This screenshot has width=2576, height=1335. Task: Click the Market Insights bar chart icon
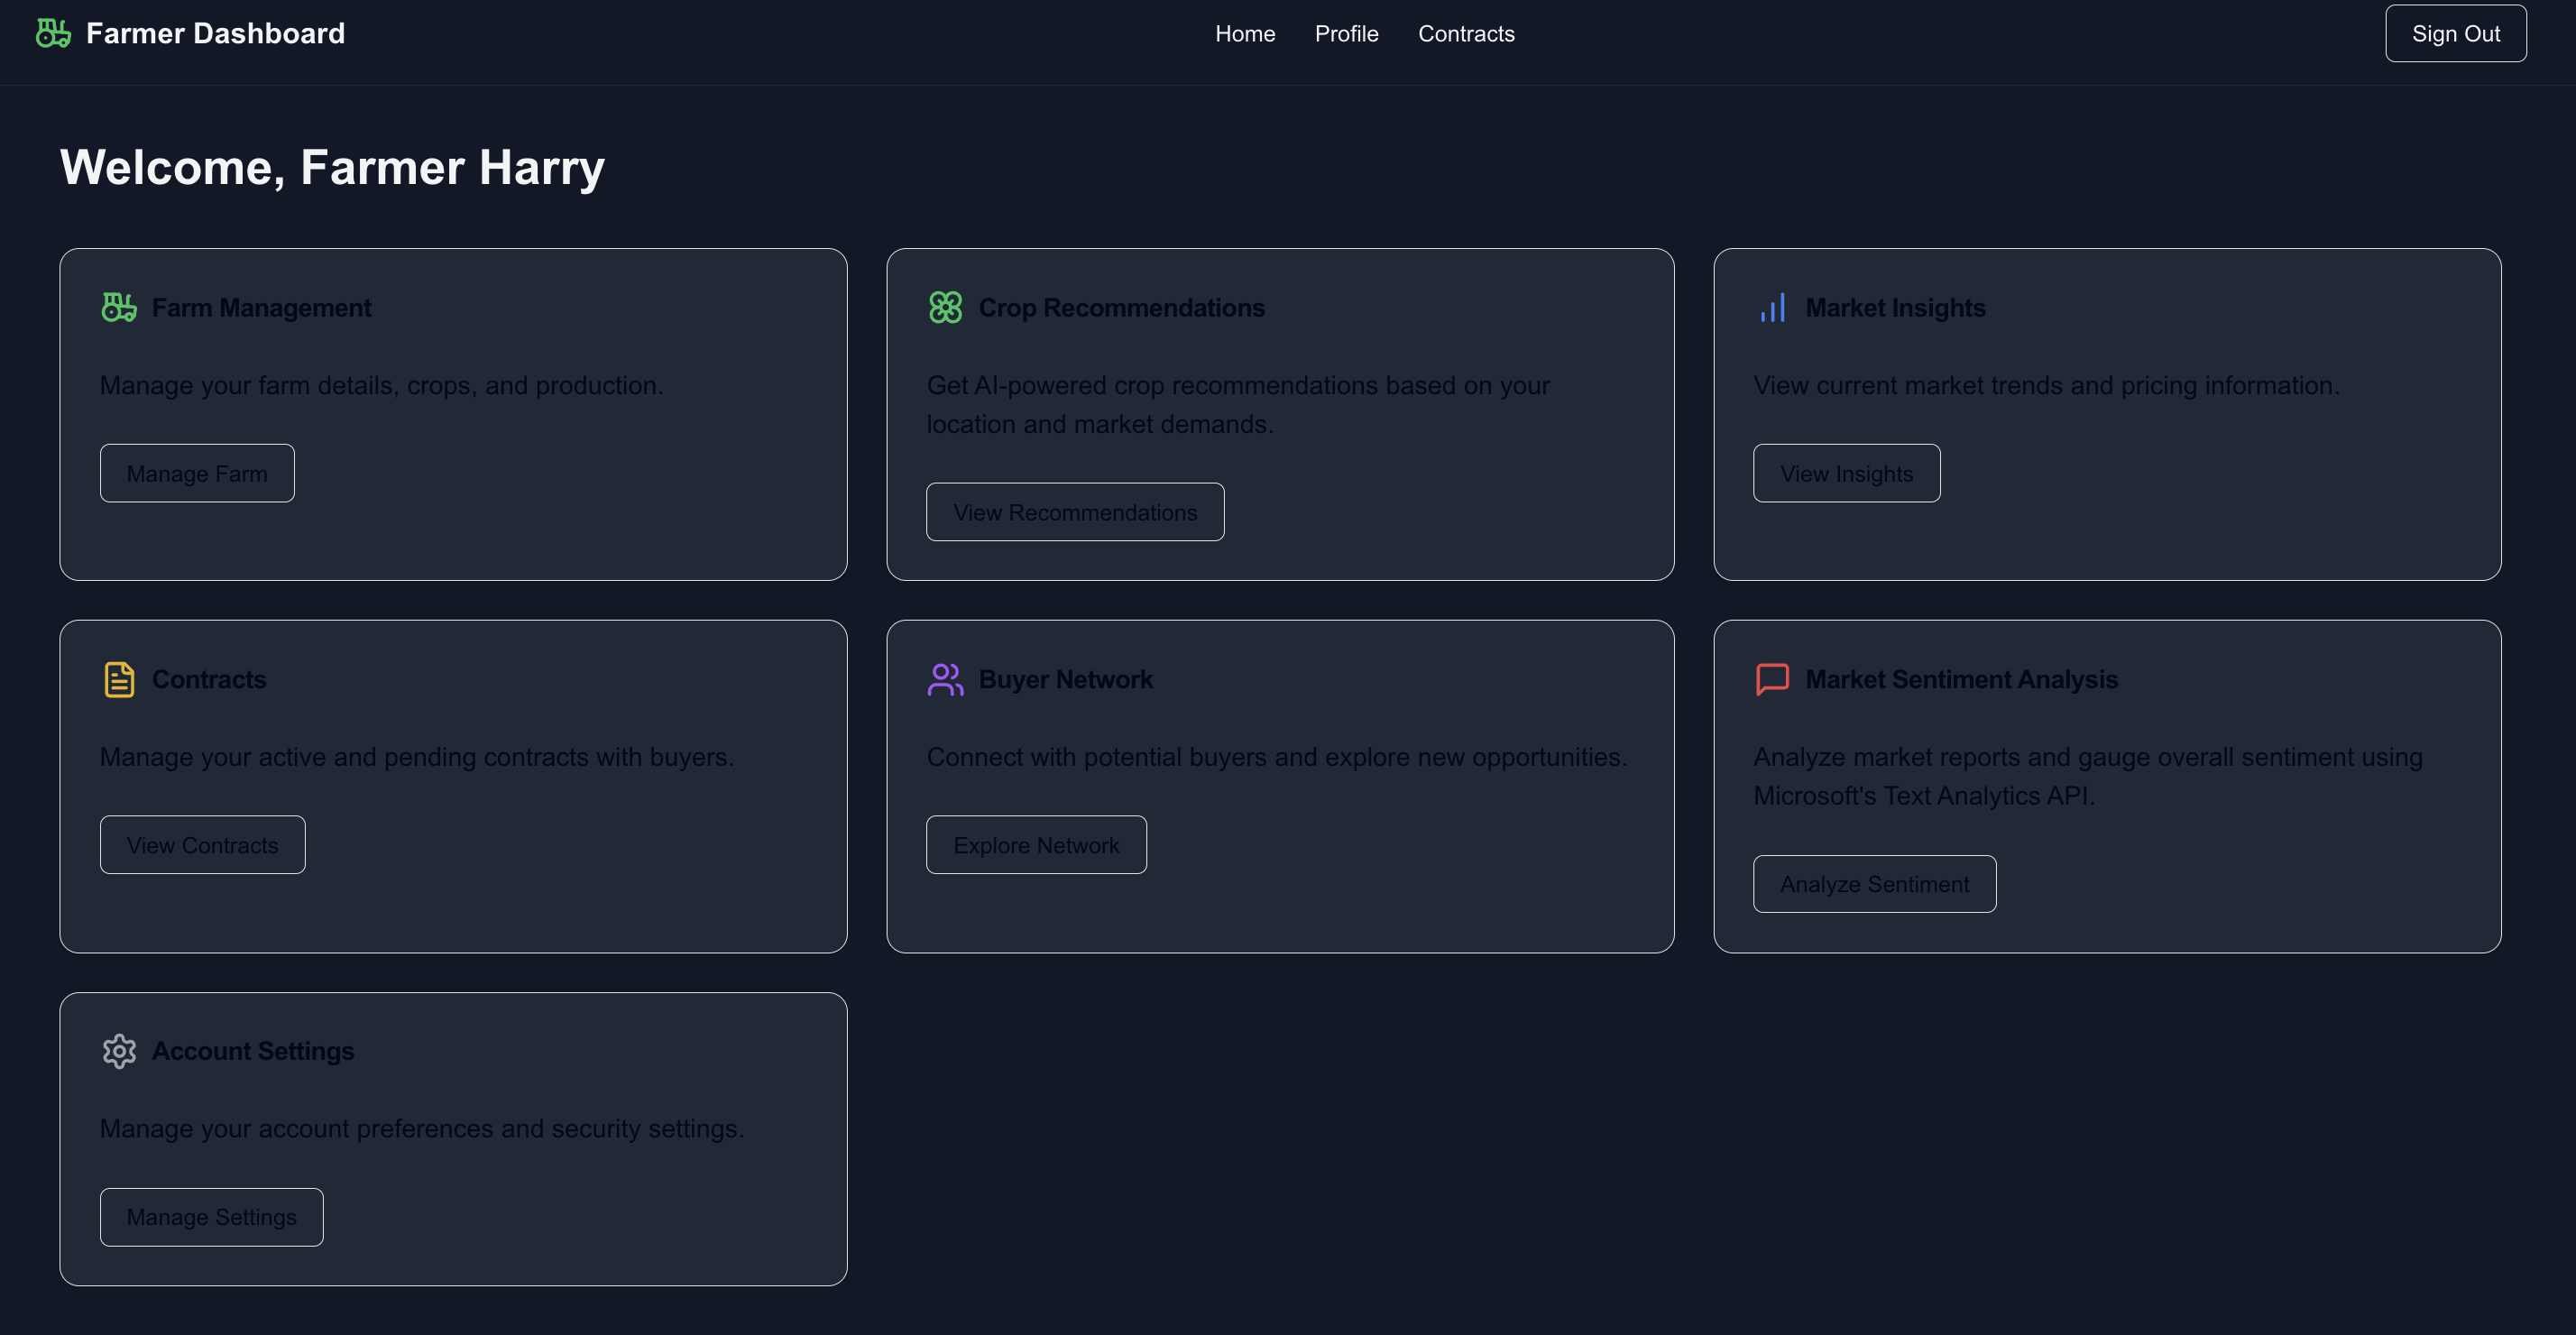tap(1772, 307)
